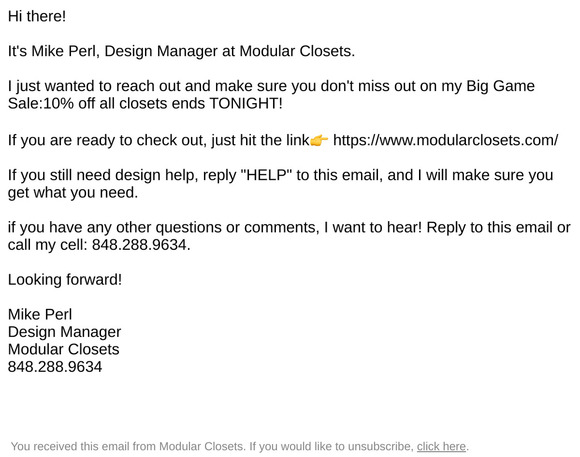The width and height of the screenshot is (580, 457).
Task: Click 'Mike Perl' in the signature block
Action: pyautogui.click(x=40, y=314)
